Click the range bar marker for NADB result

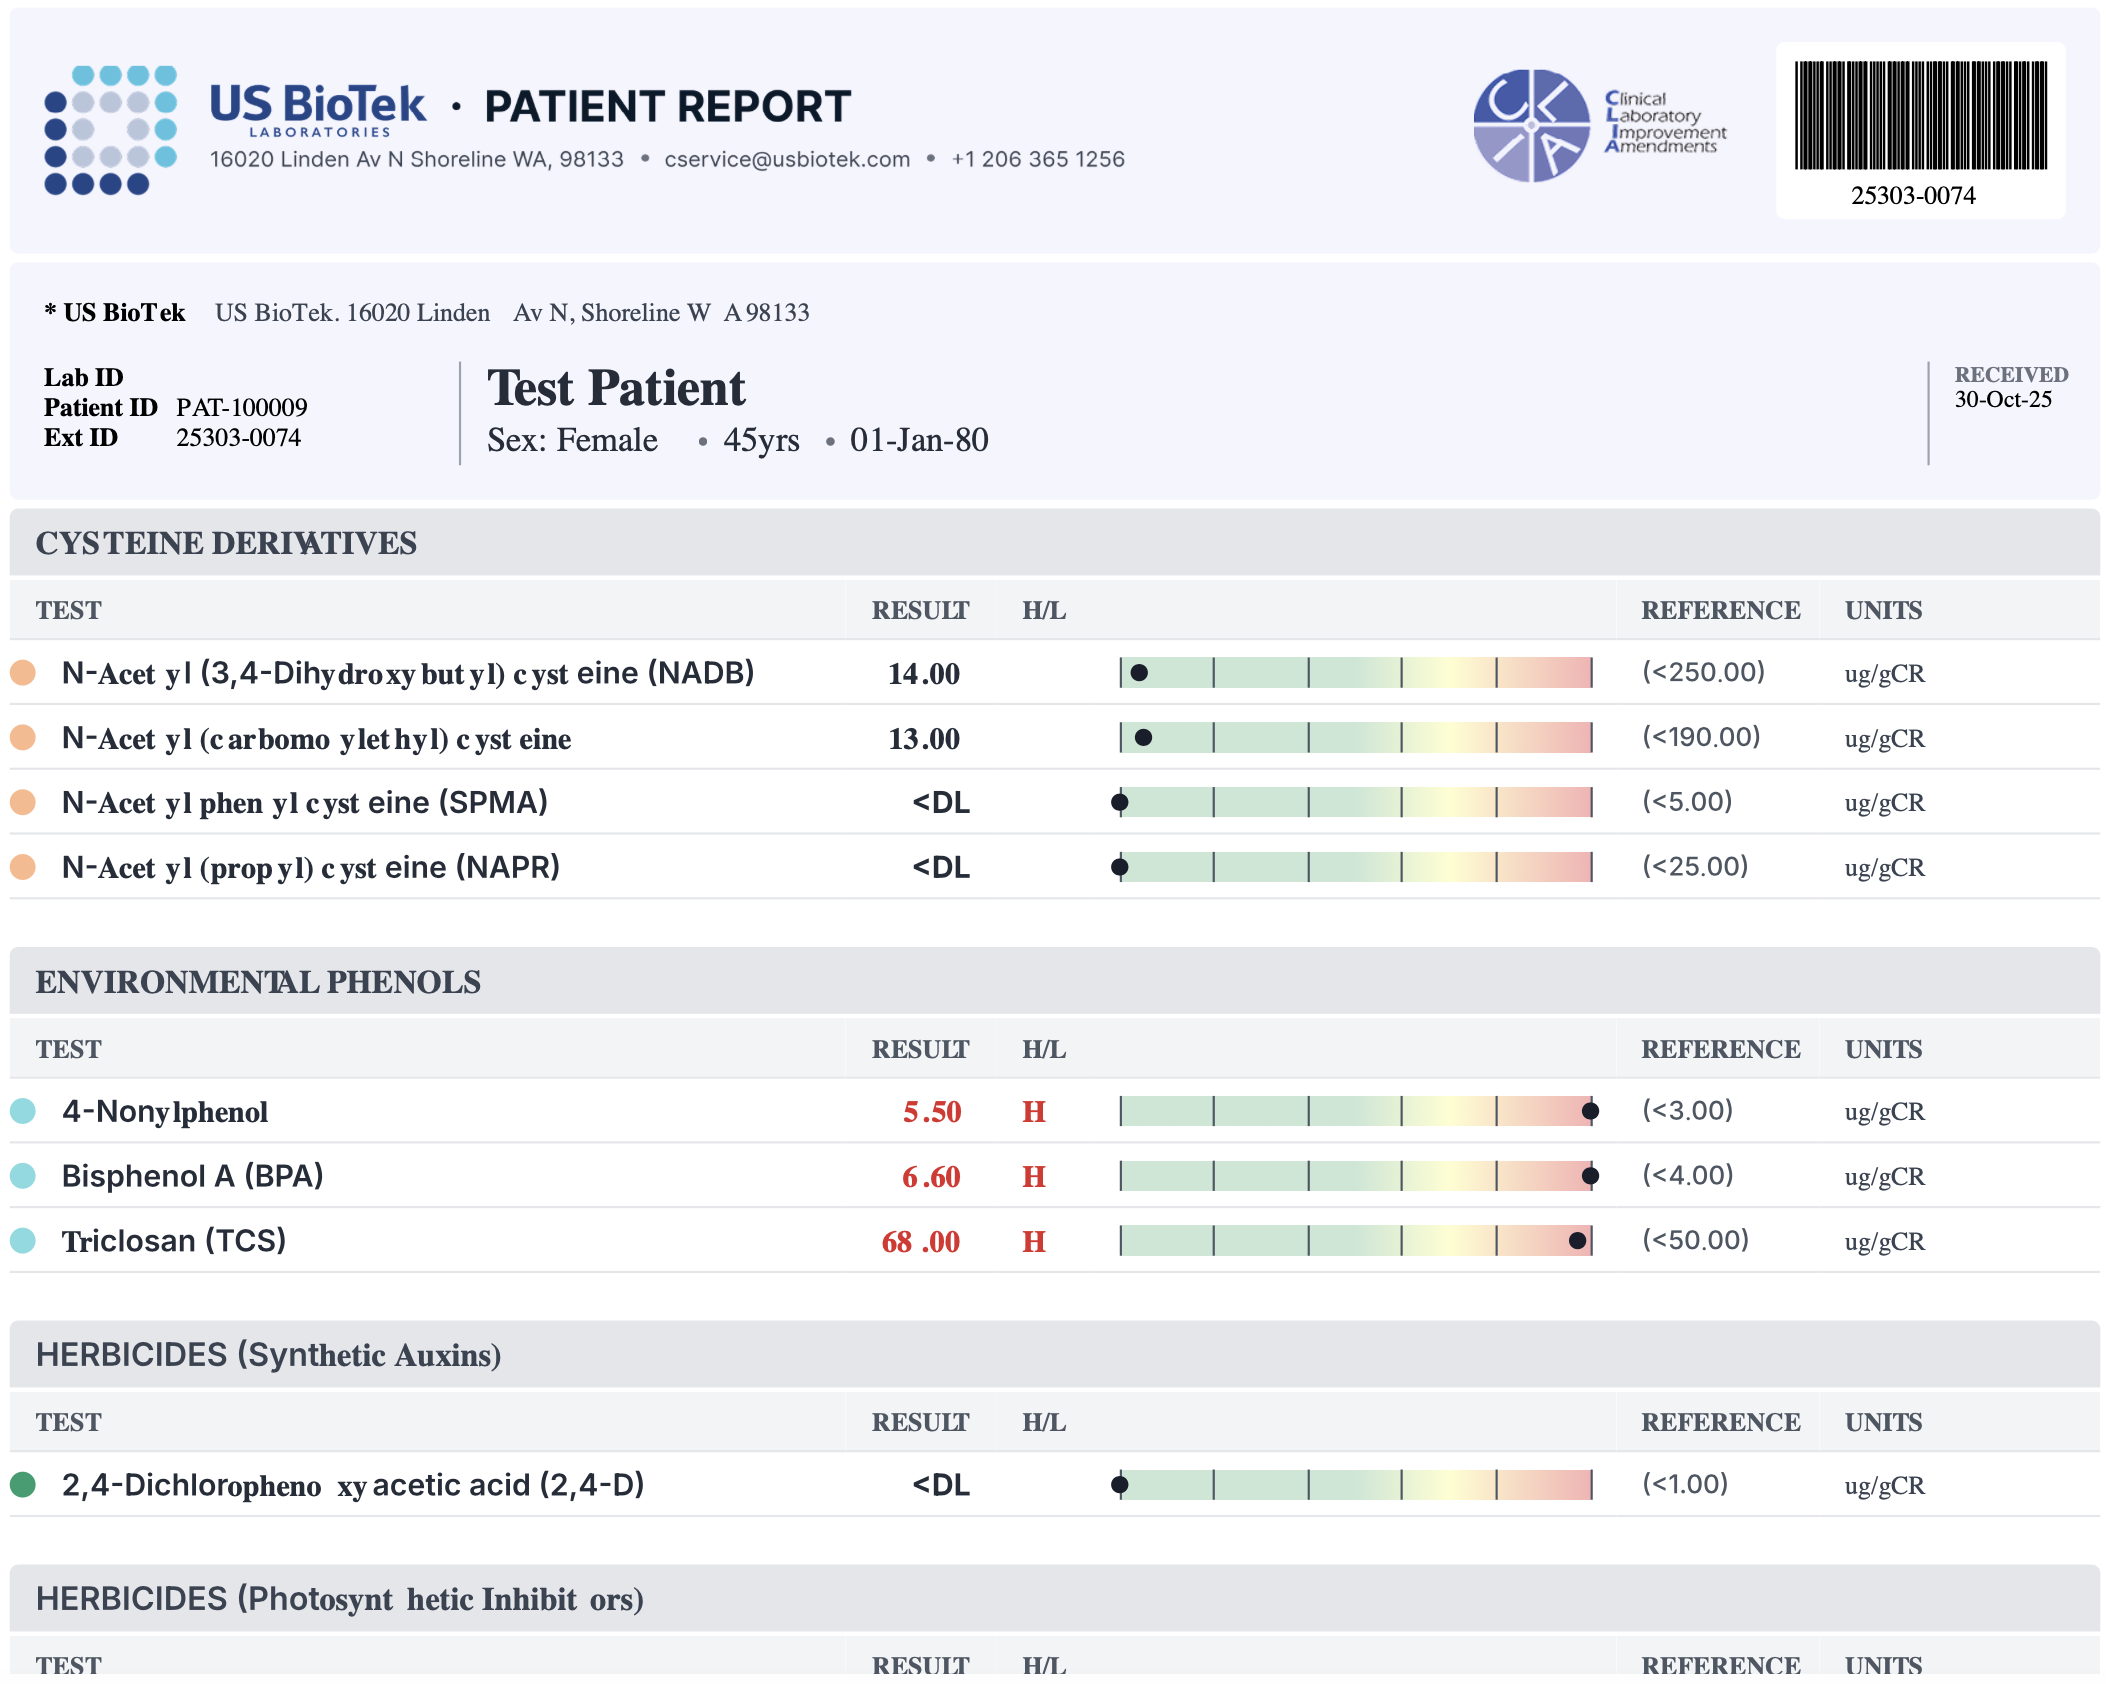(1139, 673)
